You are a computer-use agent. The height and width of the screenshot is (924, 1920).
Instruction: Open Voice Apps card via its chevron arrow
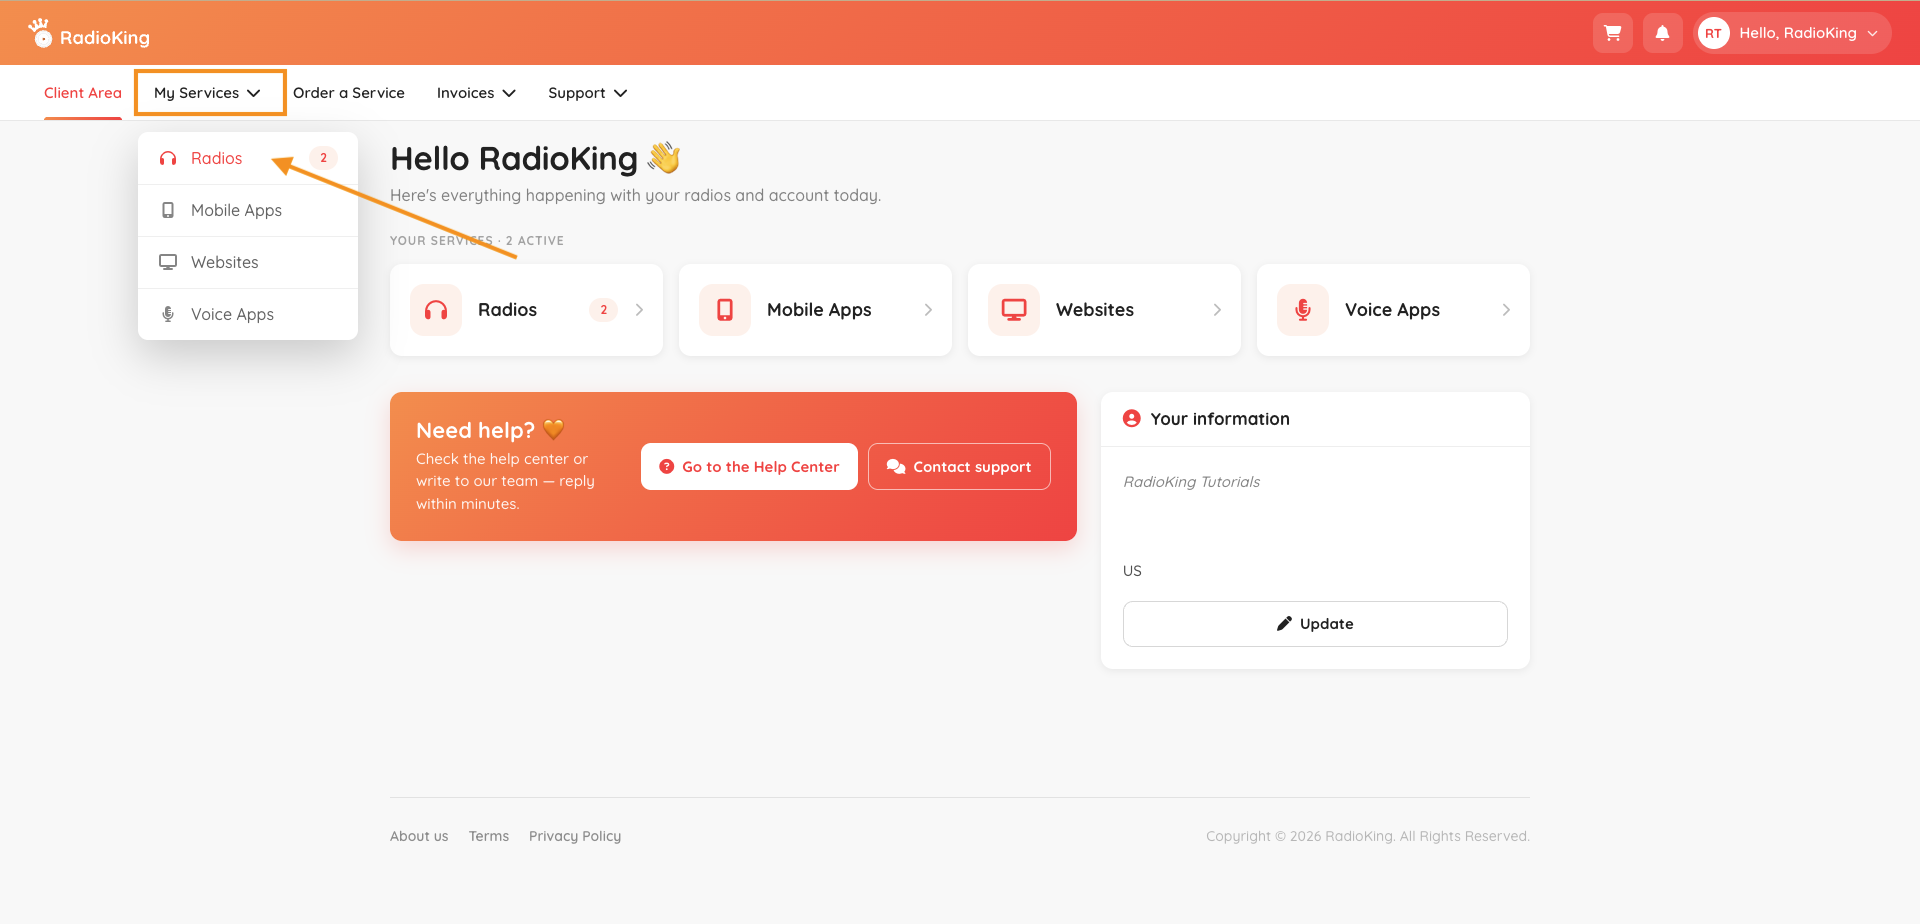[1506, 310]
